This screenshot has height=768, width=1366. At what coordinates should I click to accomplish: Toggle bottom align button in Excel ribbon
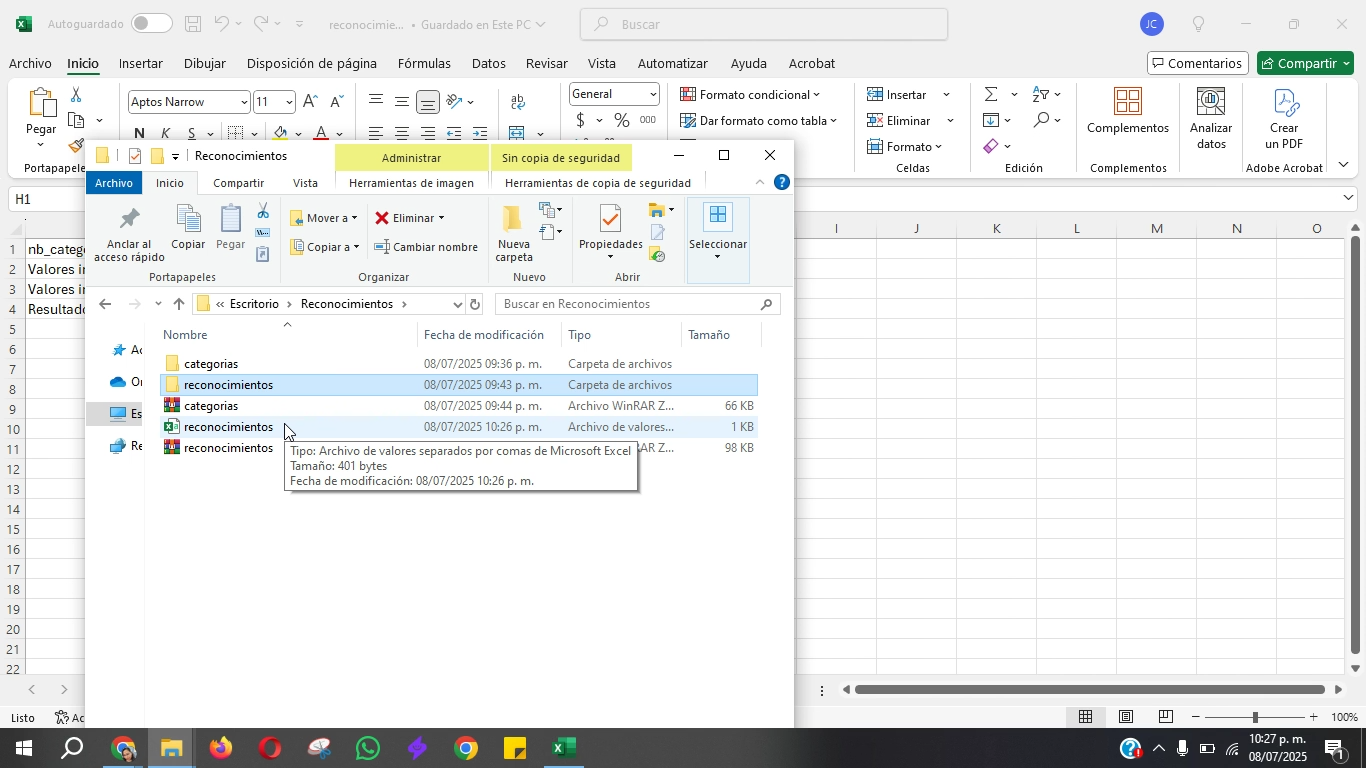(427, 101)
